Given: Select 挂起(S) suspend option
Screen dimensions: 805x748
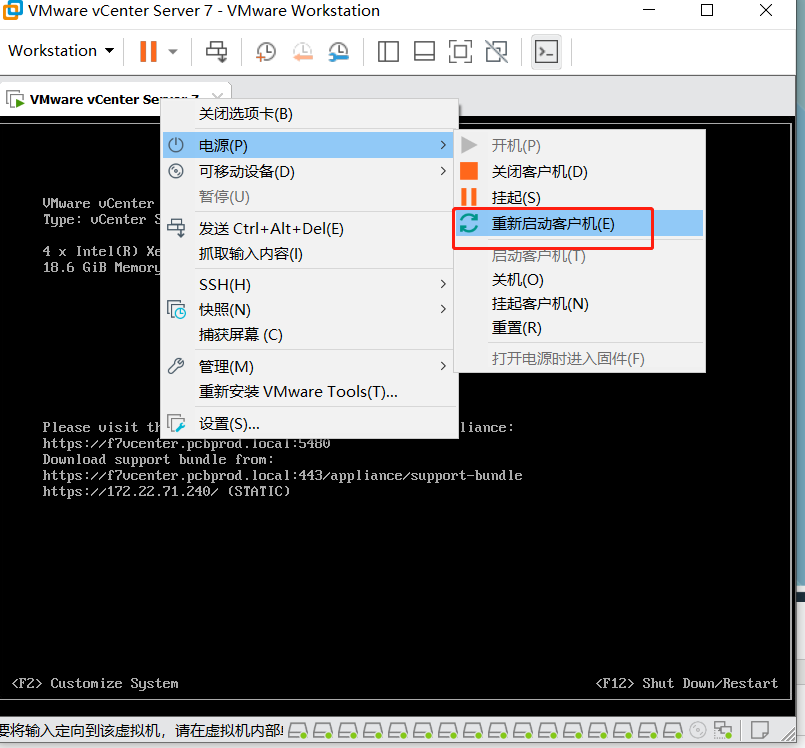Looking at the screenshot, I should click(x=580, y=198).
